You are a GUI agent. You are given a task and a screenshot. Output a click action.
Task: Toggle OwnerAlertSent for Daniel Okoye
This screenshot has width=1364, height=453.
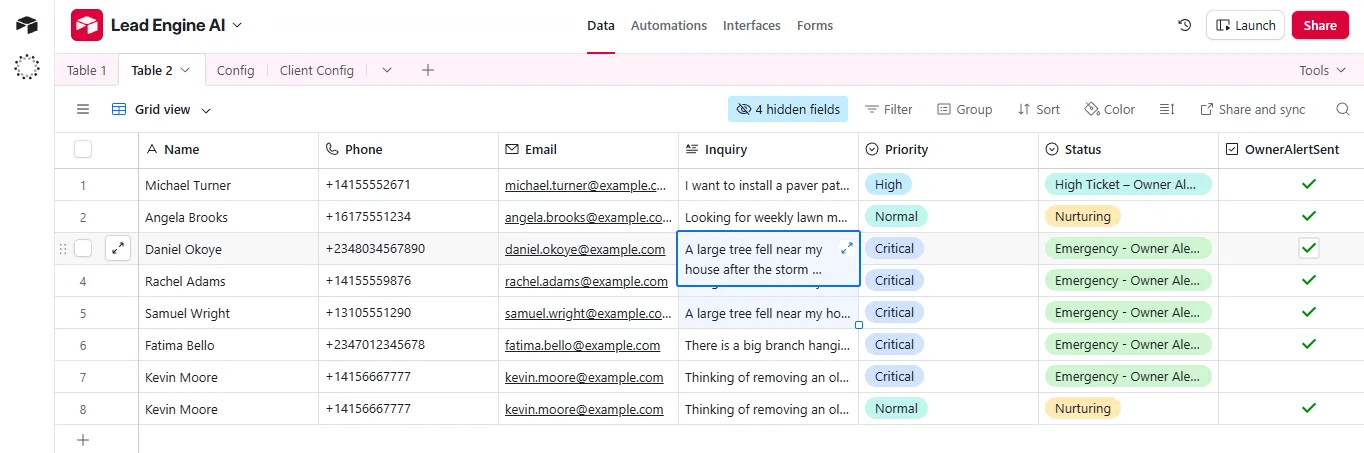1309,248
